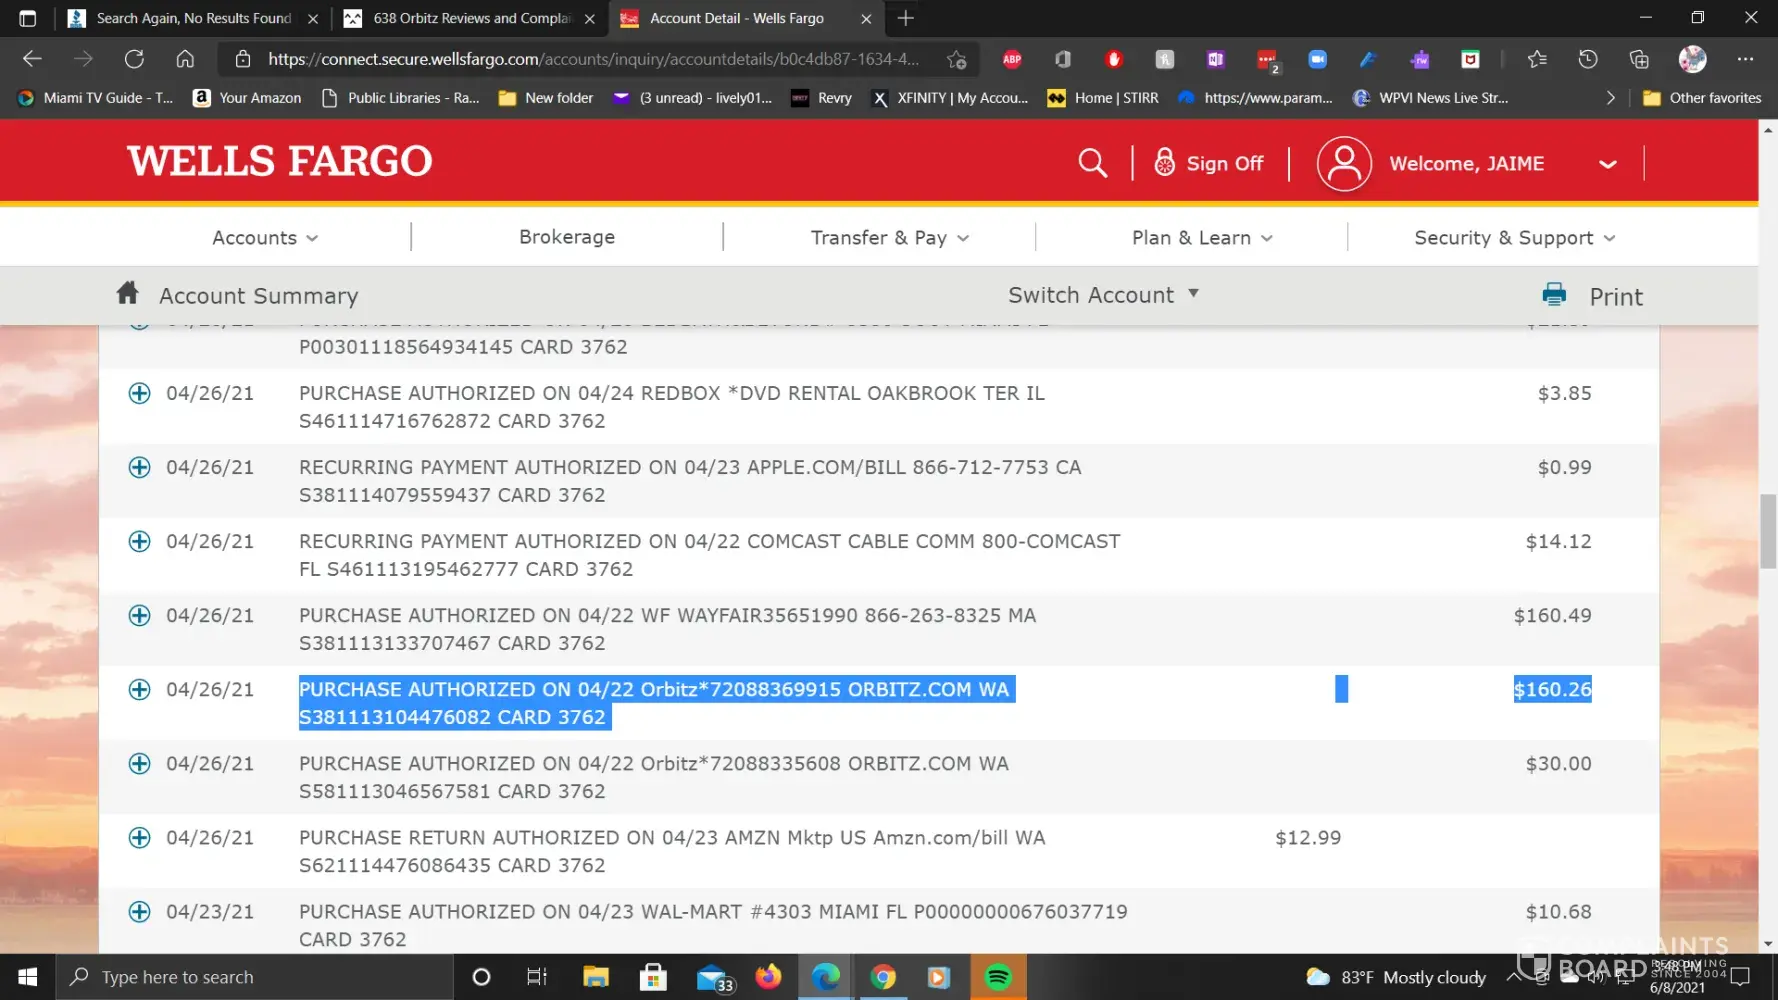The height and width of the screenshot is (1000, 1778).
Task: Click the printer icon next to Print
Action: pos(1554,295)
